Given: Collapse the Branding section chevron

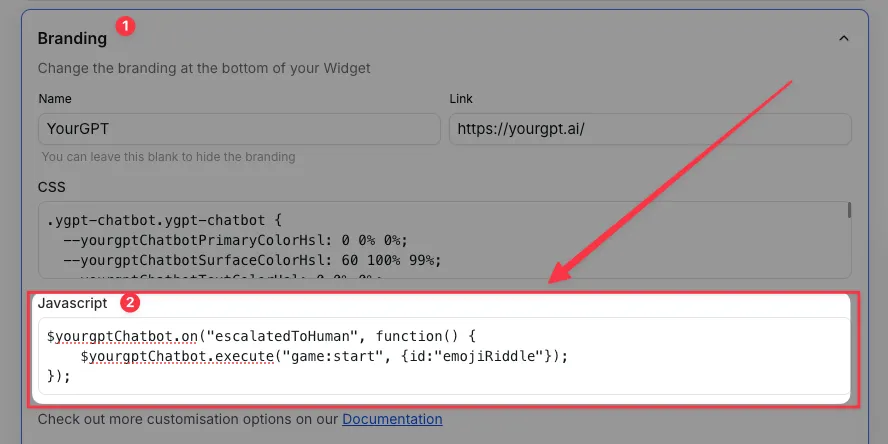Looking at the screenshot, I should (x=843, y=38).
